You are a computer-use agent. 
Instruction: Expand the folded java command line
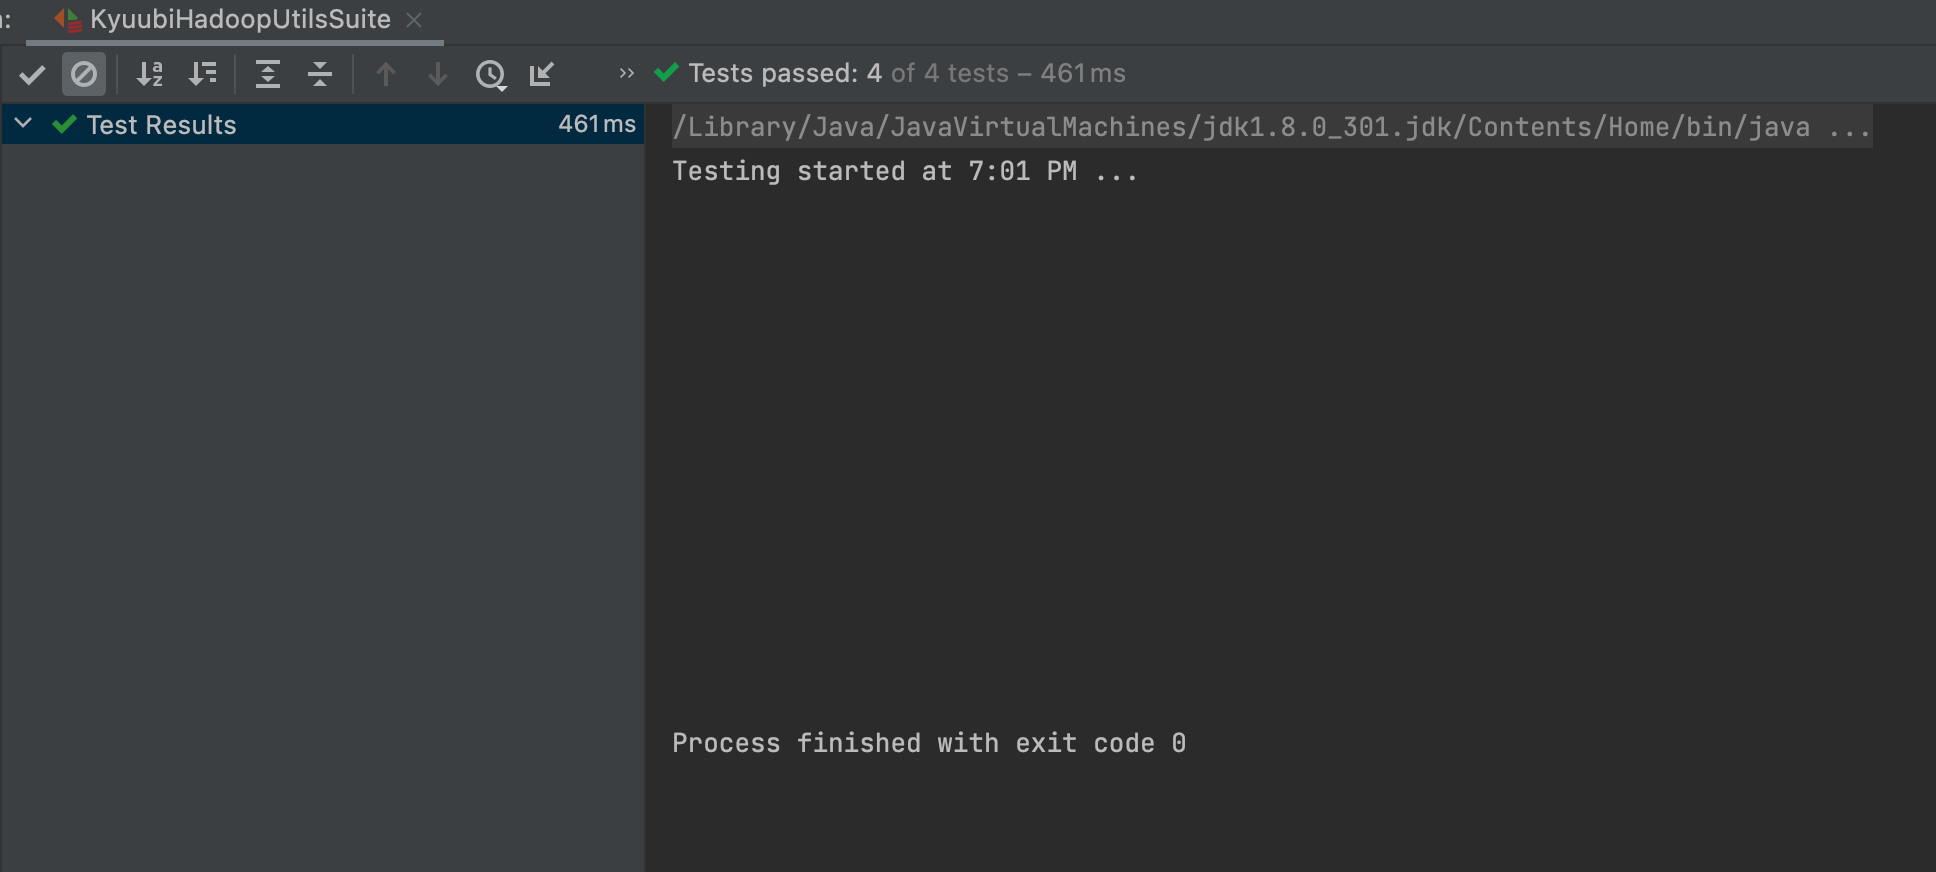pos(1849,127)
